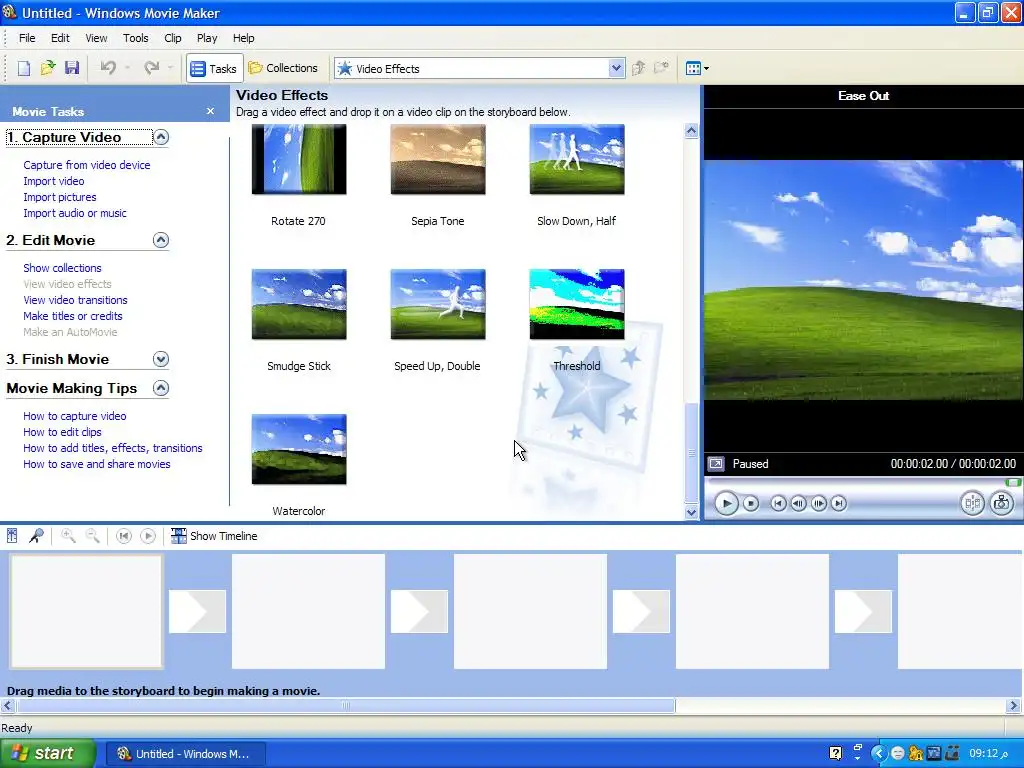This screenshot has width=1024, height=768.
Task: Select the Smudge Stick effect thumbnail
Action: click(299, 304)
